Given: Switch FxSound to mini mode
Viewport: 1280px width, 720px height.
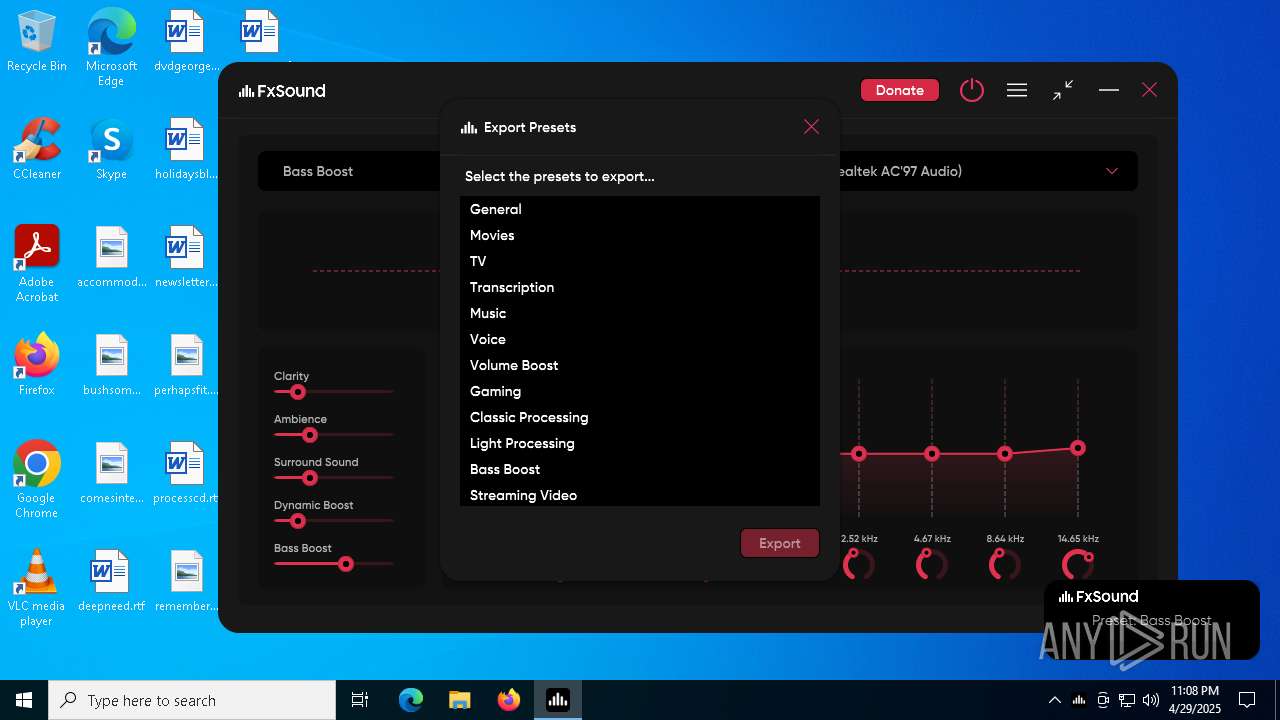Looking at the screenshot, I should click(x=1063, y=90).
